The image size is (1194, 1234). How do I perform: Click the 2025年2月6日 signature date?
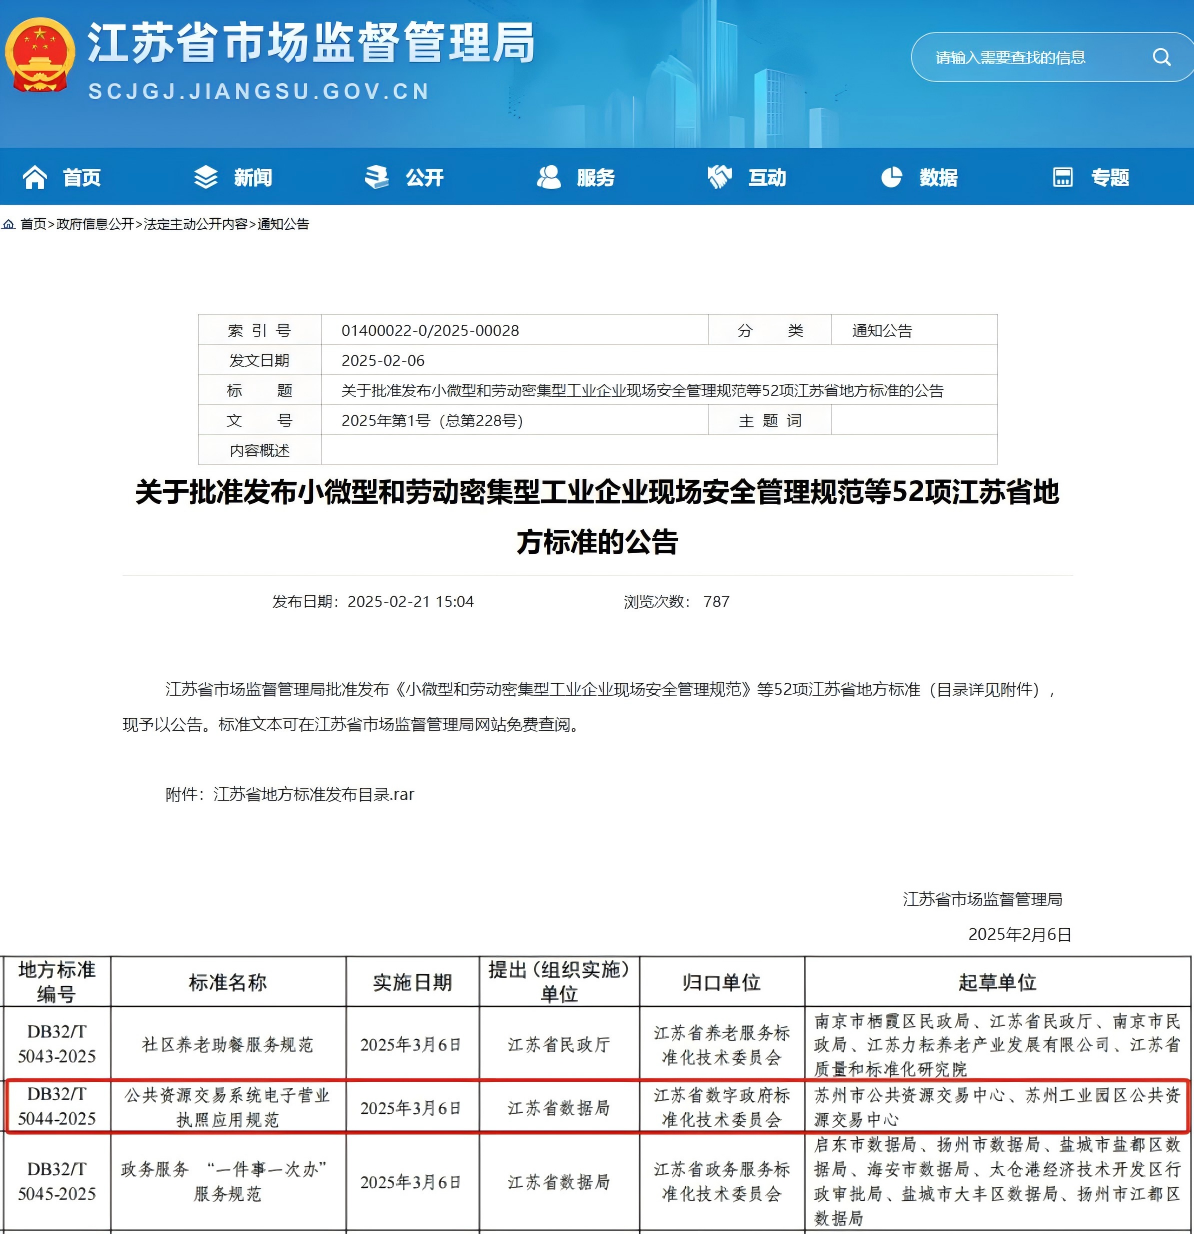[x=1020, y=935]
